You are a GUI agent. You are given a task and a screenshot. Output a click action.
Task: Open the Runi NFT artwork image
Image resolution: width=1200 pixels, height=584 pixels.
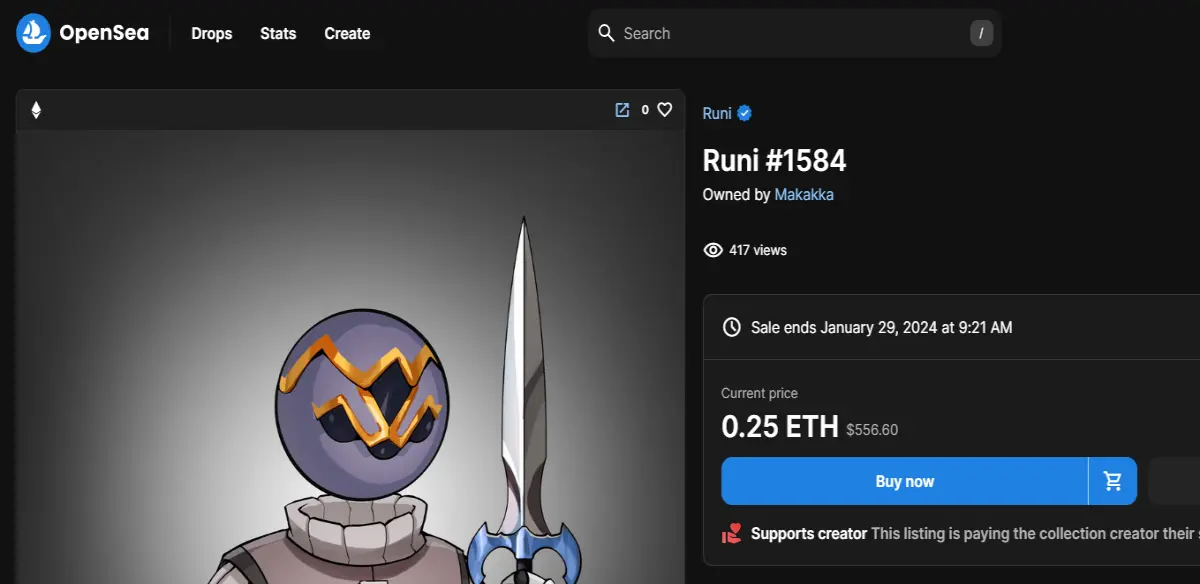point(350,357)
